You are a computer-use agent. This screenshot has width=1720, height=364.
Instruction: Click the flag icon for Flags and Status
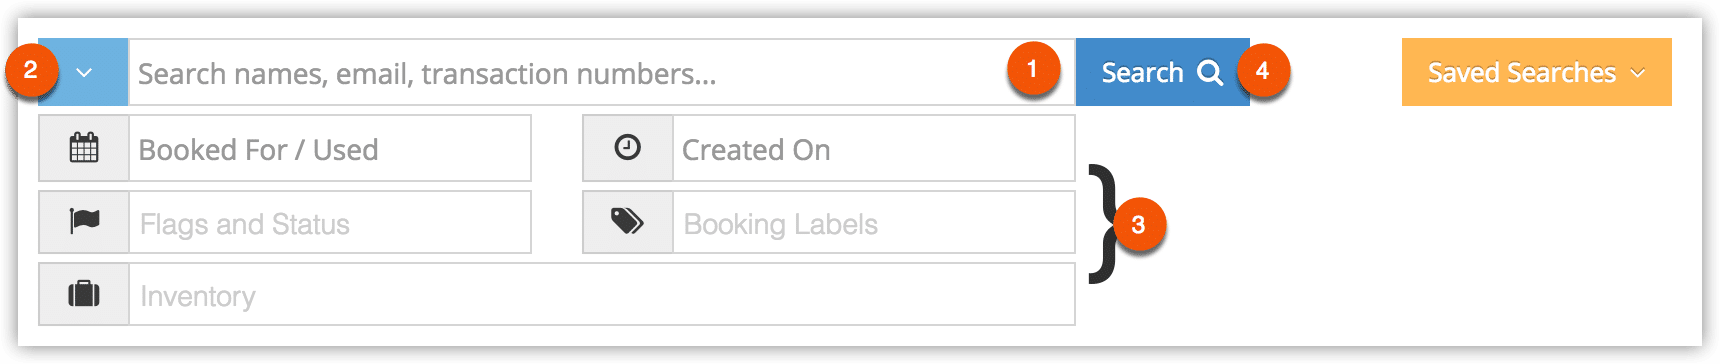pos(84,221)
